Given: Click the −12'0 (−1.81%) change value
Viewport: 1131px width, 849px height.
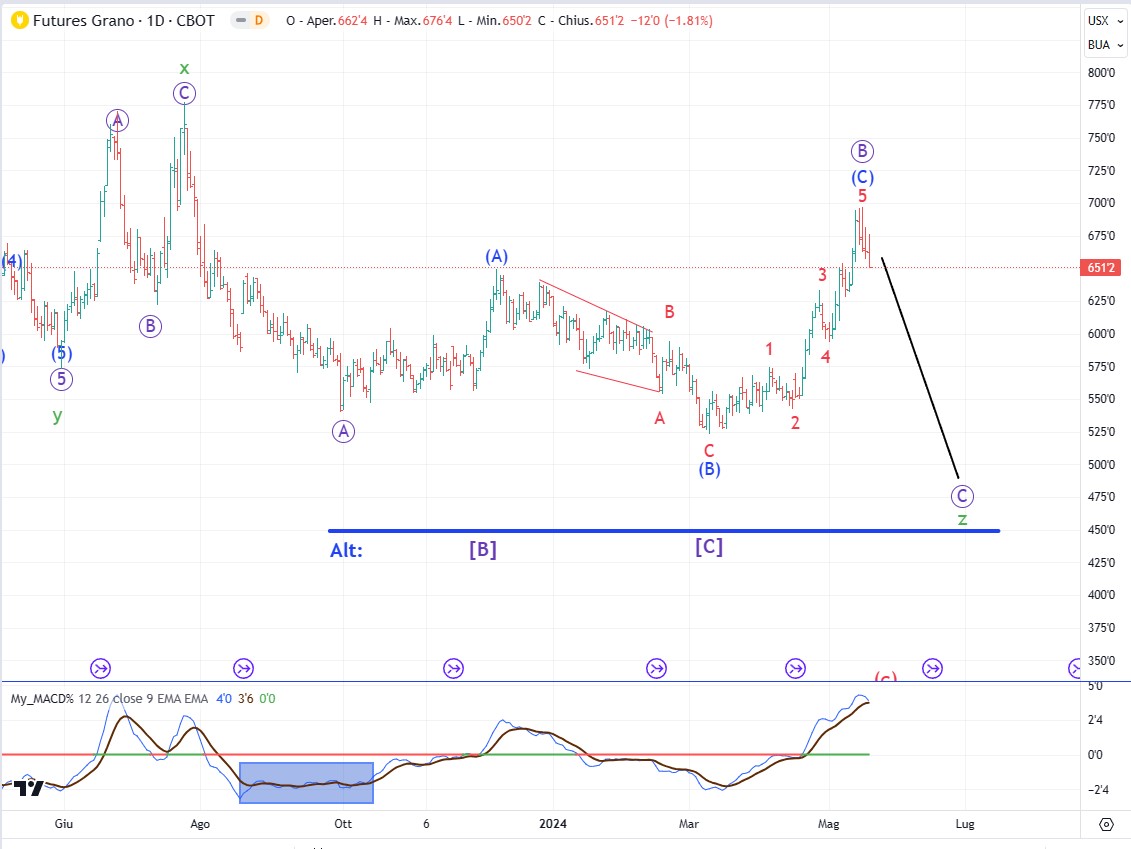Looking at the screenshot, I should click(672, 21).
